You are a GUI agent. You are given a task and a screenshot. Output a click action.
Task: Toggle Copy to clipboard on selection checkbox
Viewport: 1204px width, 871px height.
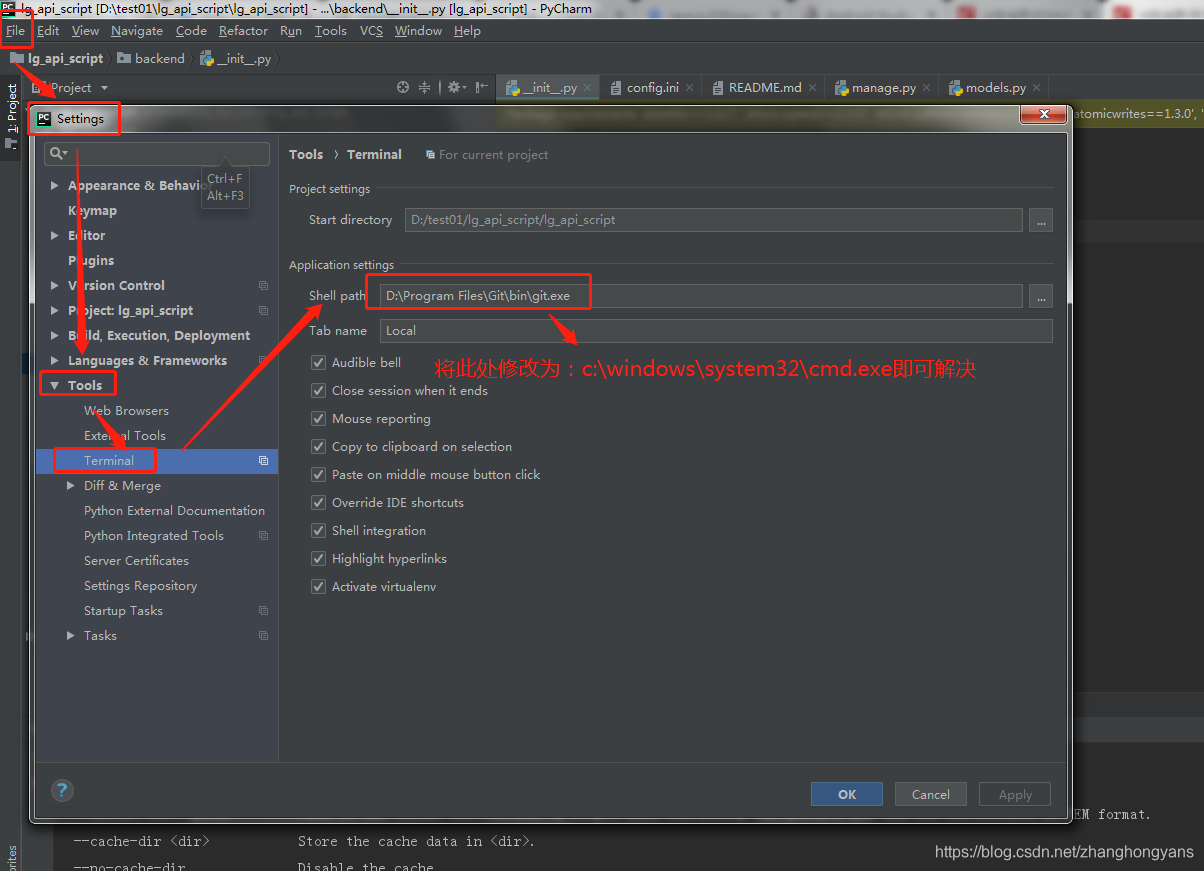coord(318,447)
